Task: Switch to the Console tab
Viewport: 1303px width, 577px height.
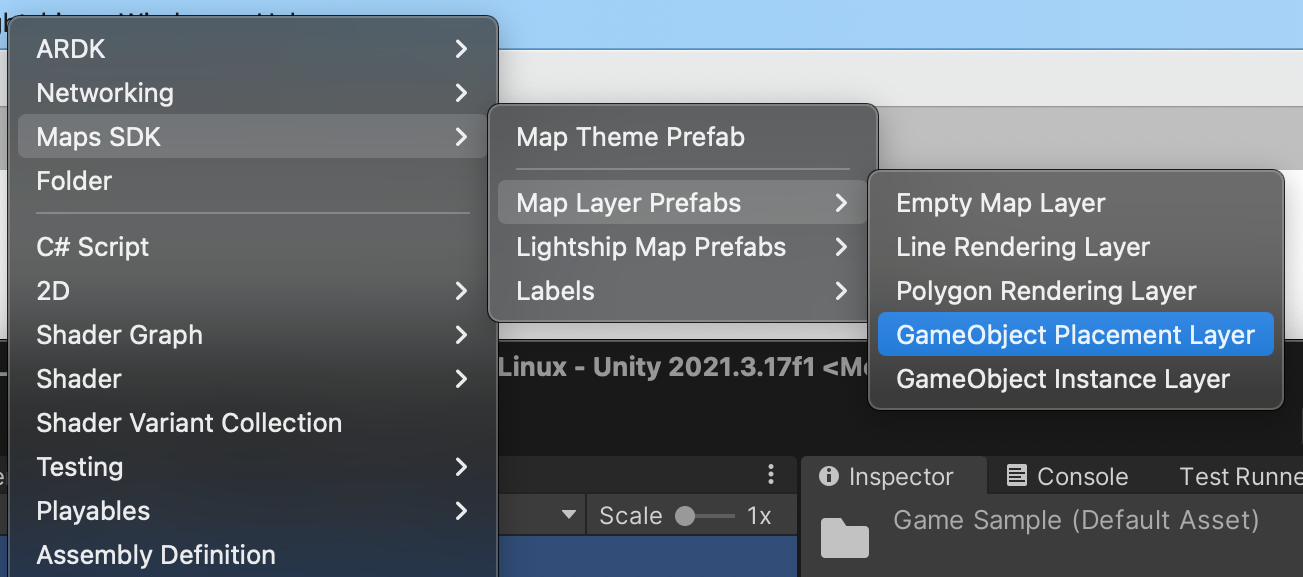Action: click(1068, 477)
